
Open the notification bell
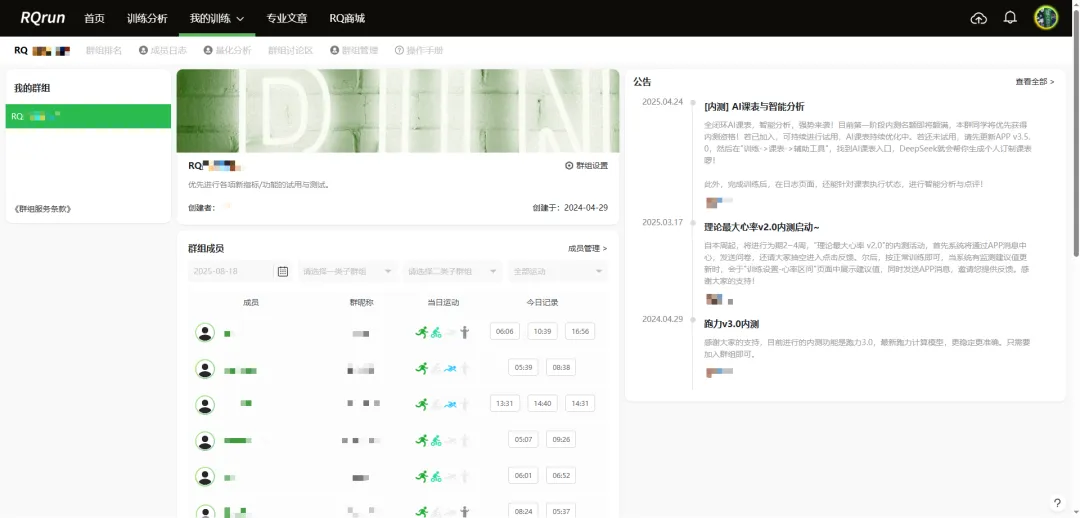(x=1010, y=18)
